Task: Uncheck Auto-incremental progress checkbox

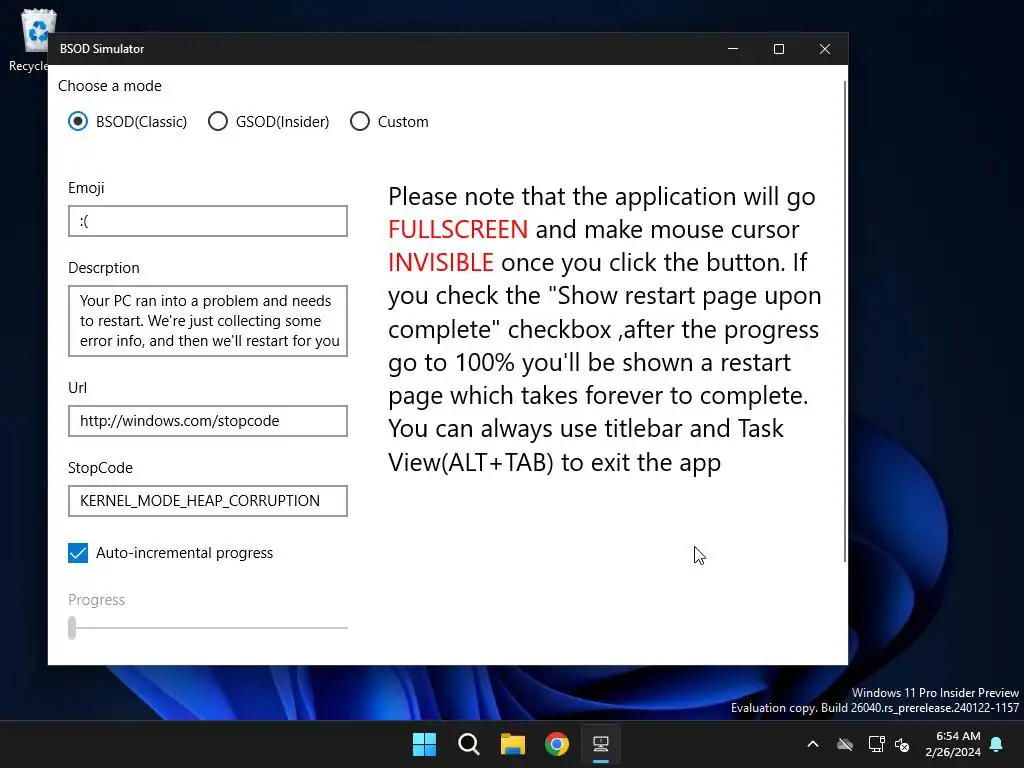Action: tap(78, 553)
